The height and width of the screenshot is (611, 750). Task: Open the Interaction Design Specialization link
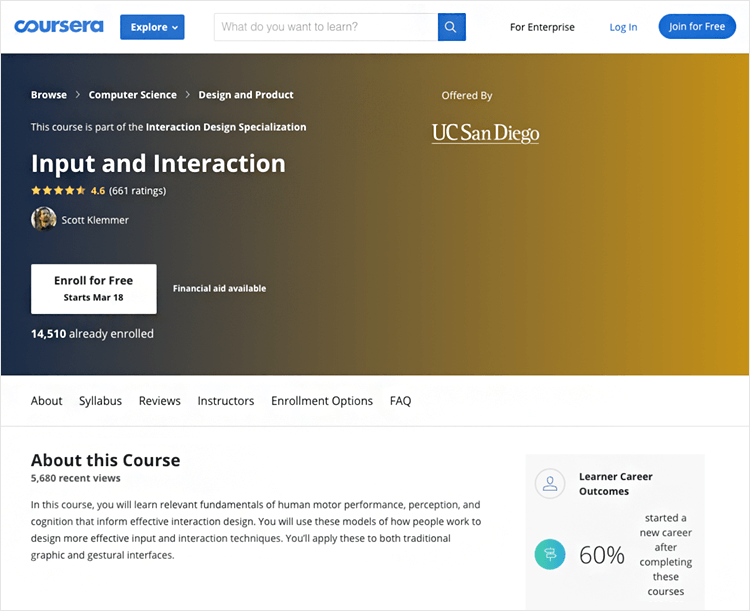[x=226, y=127]
